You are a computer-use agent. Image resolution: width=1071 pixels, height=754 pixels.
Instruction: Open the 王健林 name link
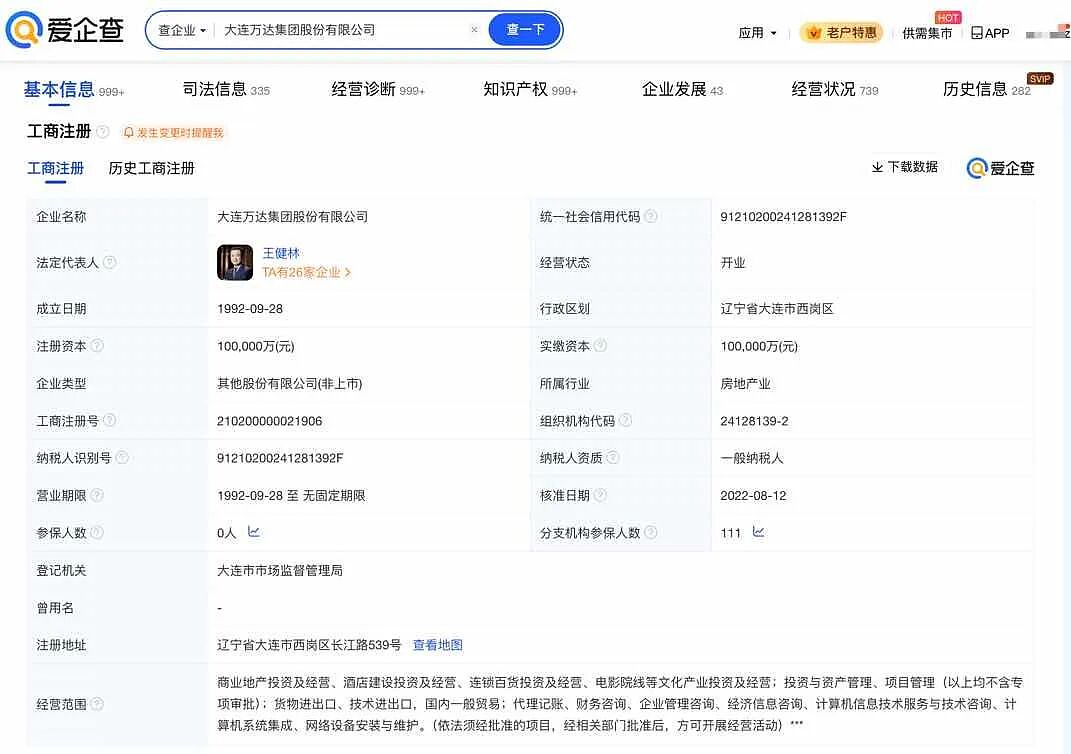pos(281,253)
